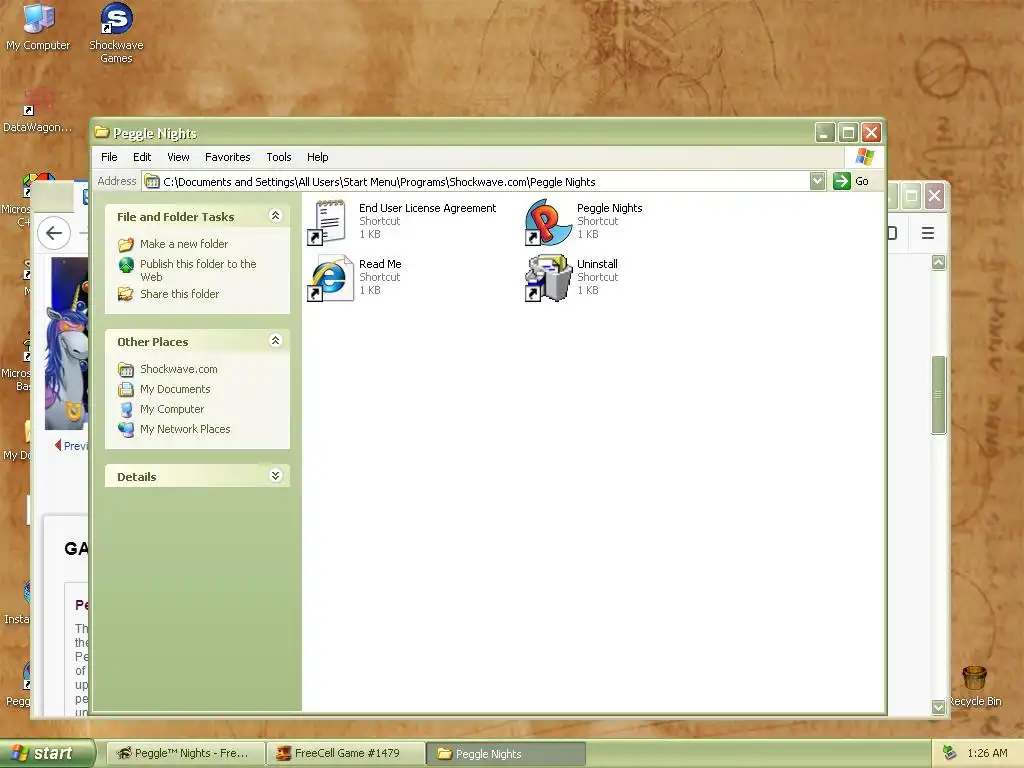Image resolution: width=1024 pixels, height=768 pixels.
Task: Click the green Go arrow button
Action: tap(841, 182)
